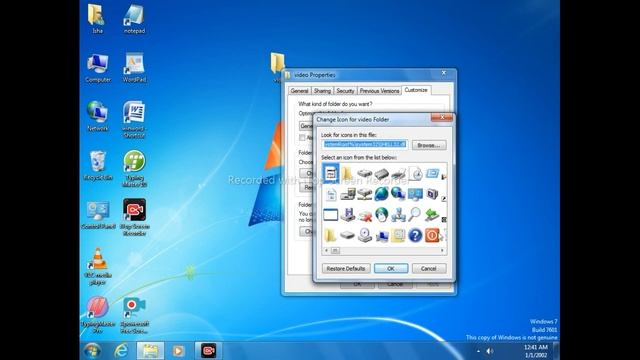Pick the plain blue globe icon

[x=381, y=194]
